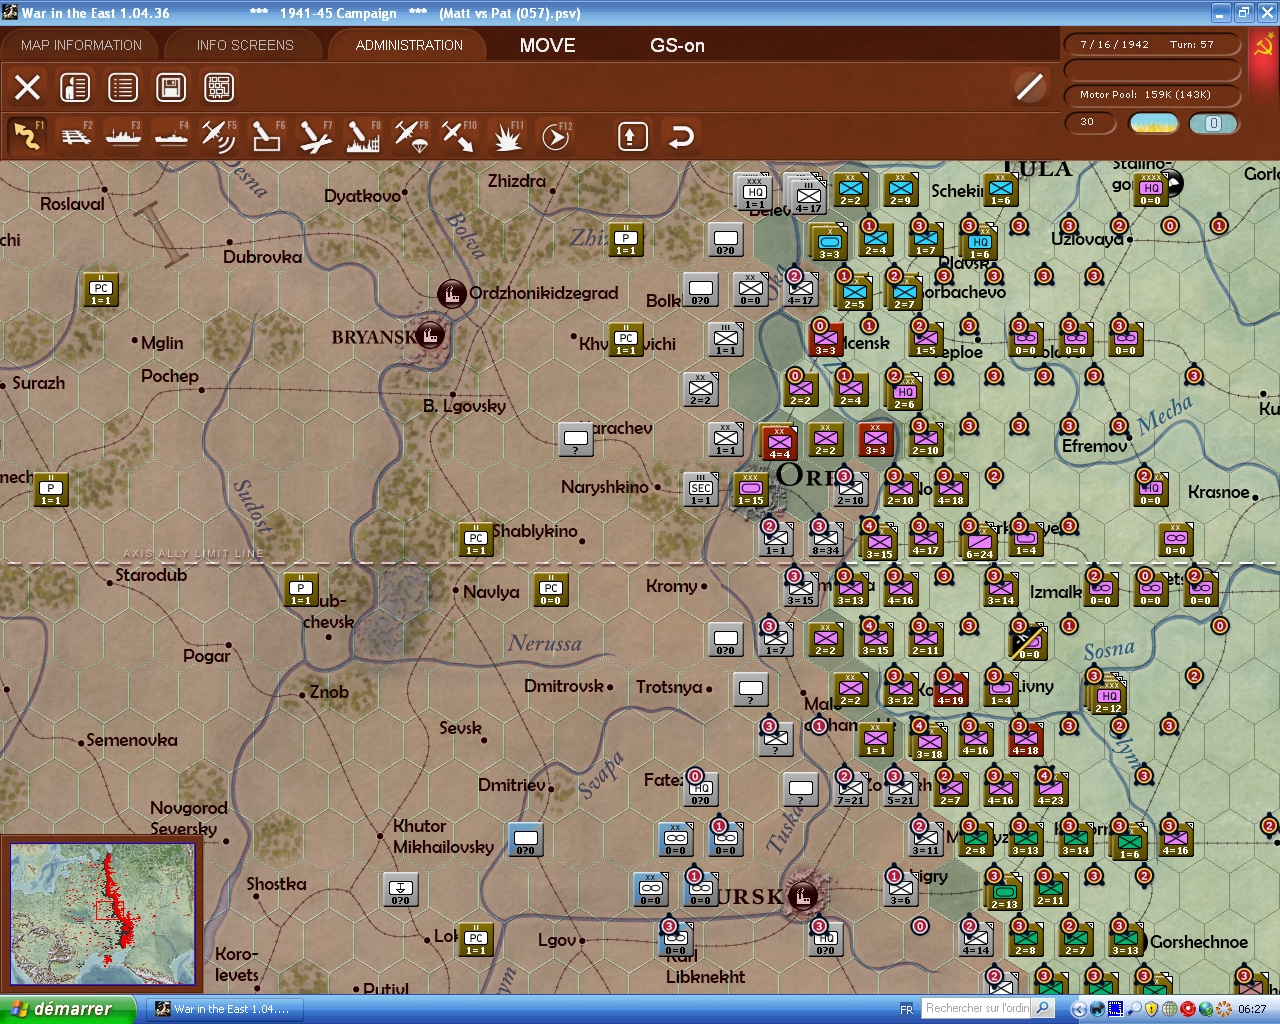
Task: Open the démarrer Start button
Action: click(x=67, y=1009)
